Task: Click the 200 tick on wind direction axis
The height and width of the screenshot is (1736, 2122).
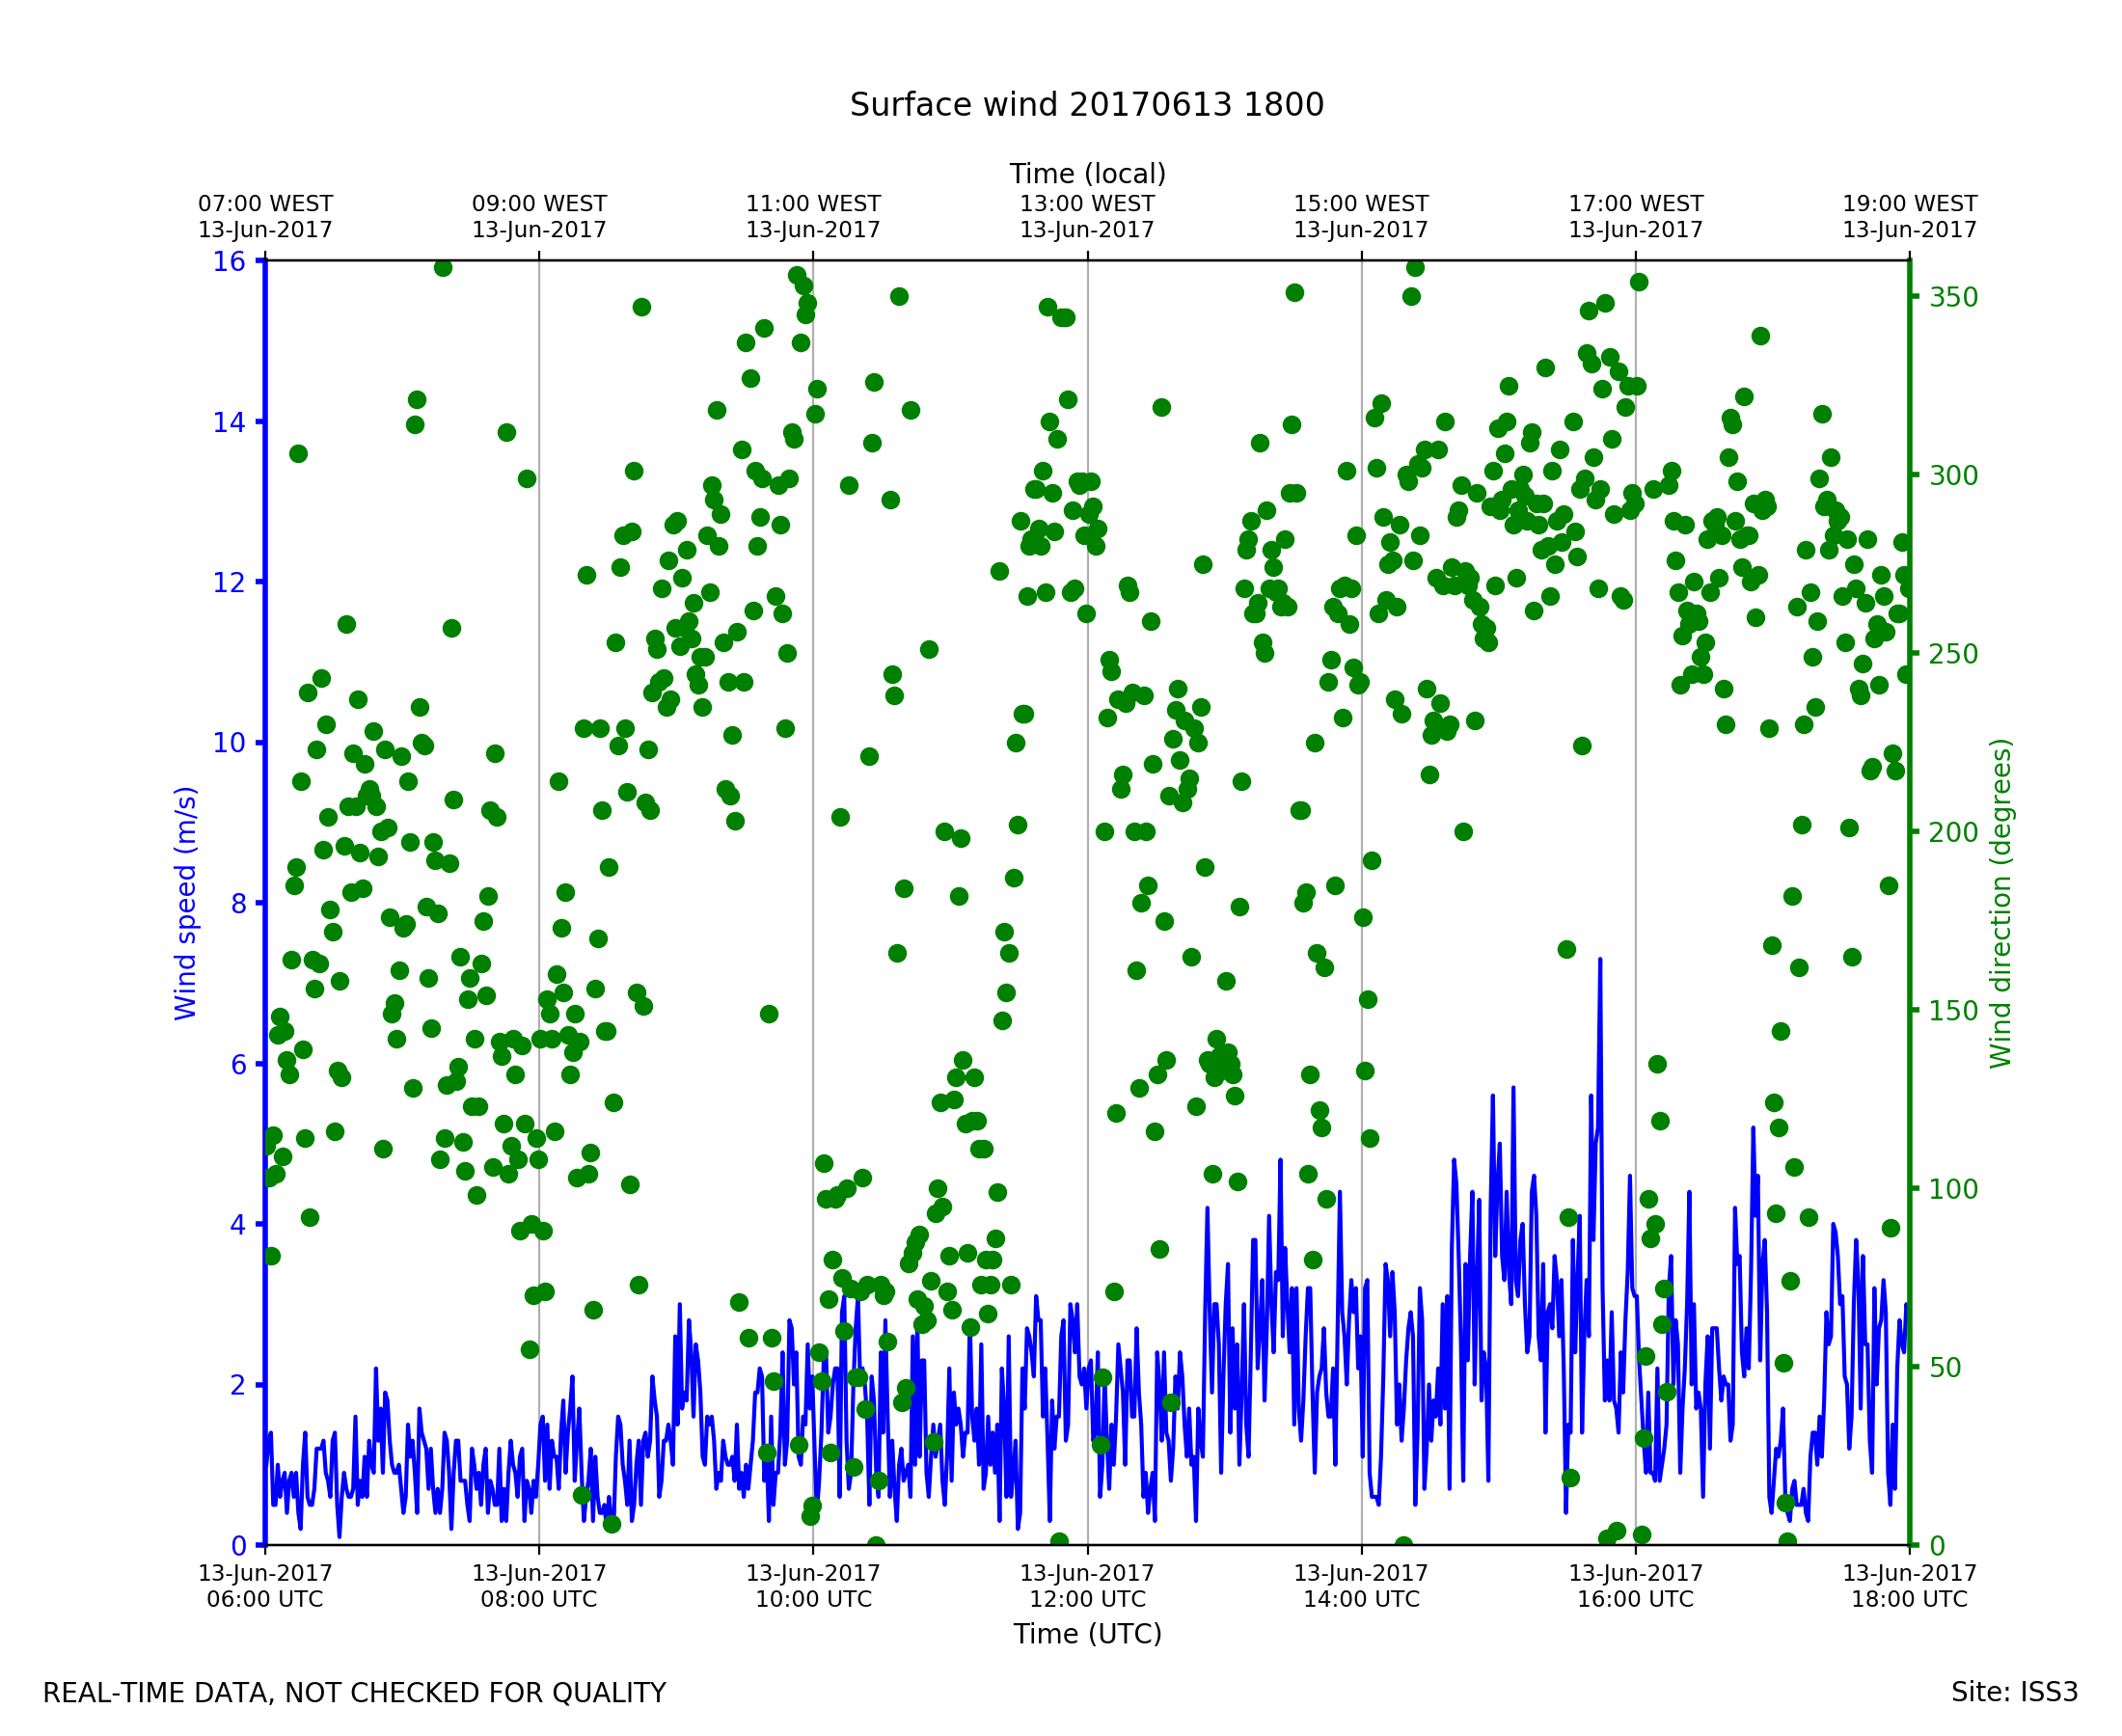Action: click(1953, 832)
